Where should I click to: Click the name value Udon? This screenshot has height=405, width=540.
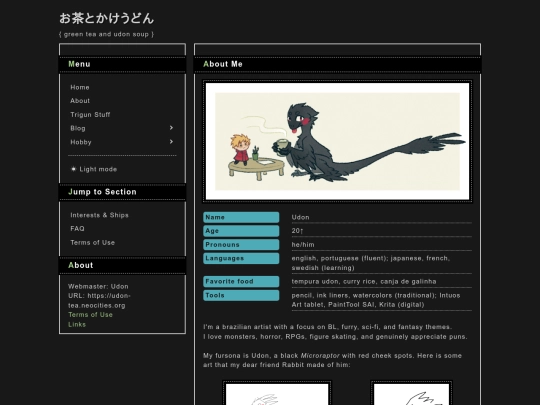[x=300, y=217]
